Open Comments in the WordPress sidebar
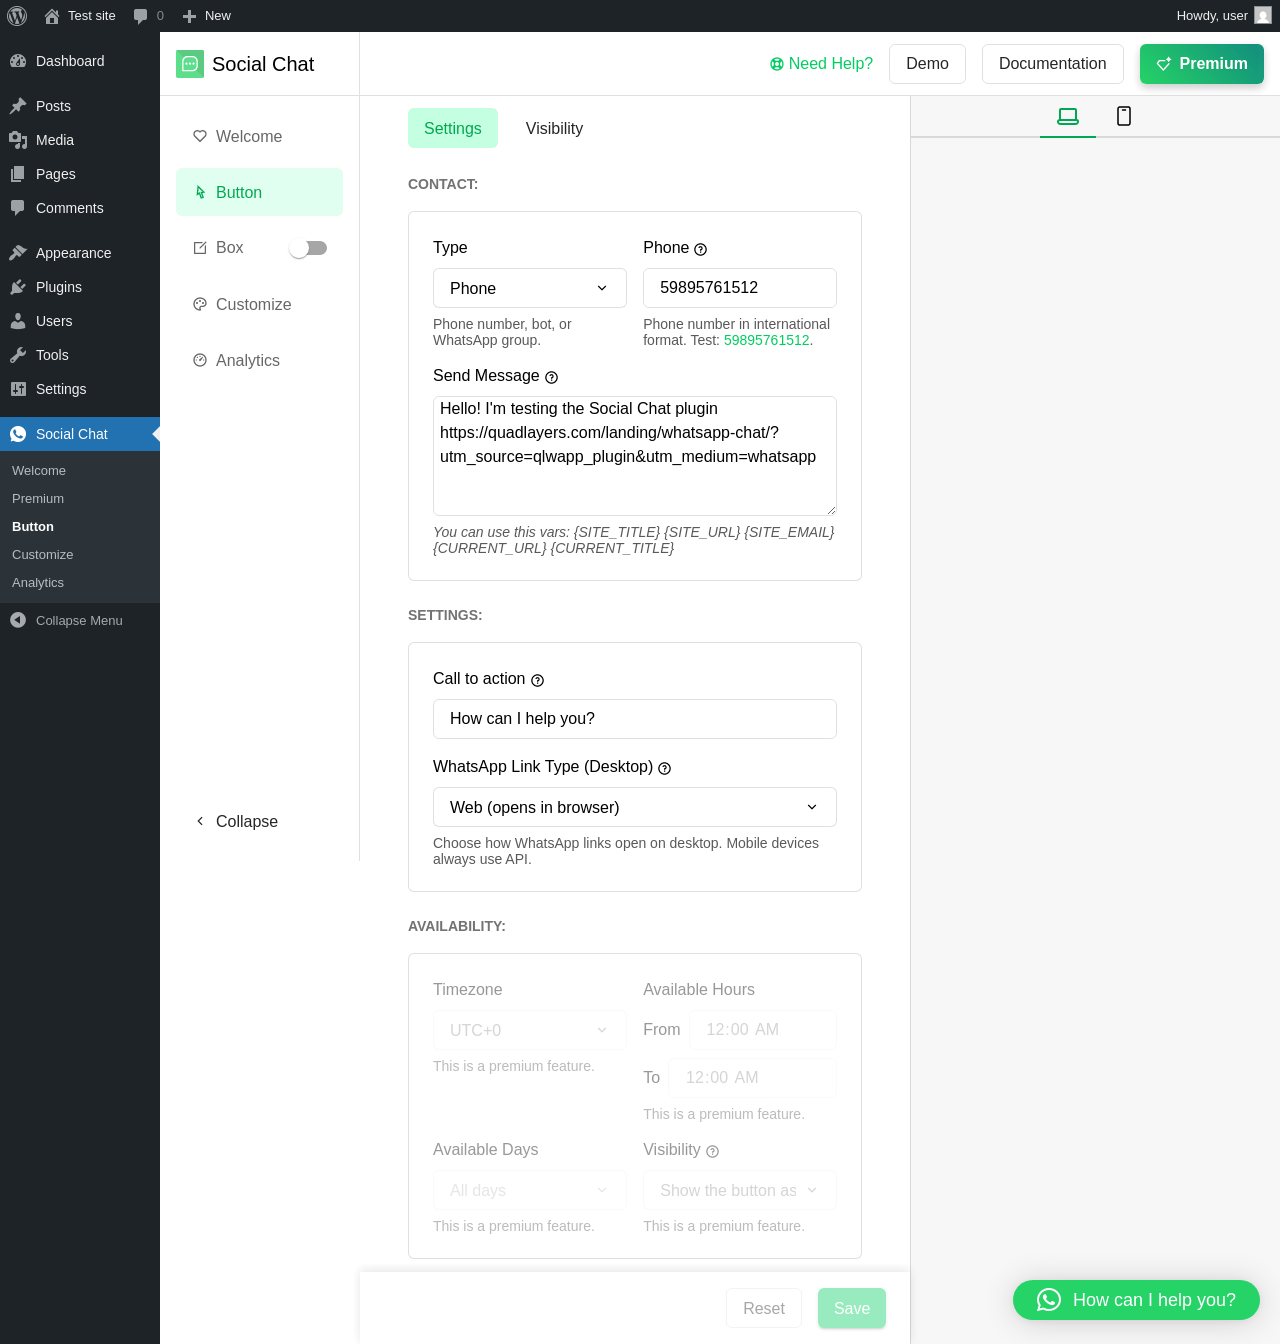The width and height of the screenshot is (1280, 1344). (x=80, y=208)
